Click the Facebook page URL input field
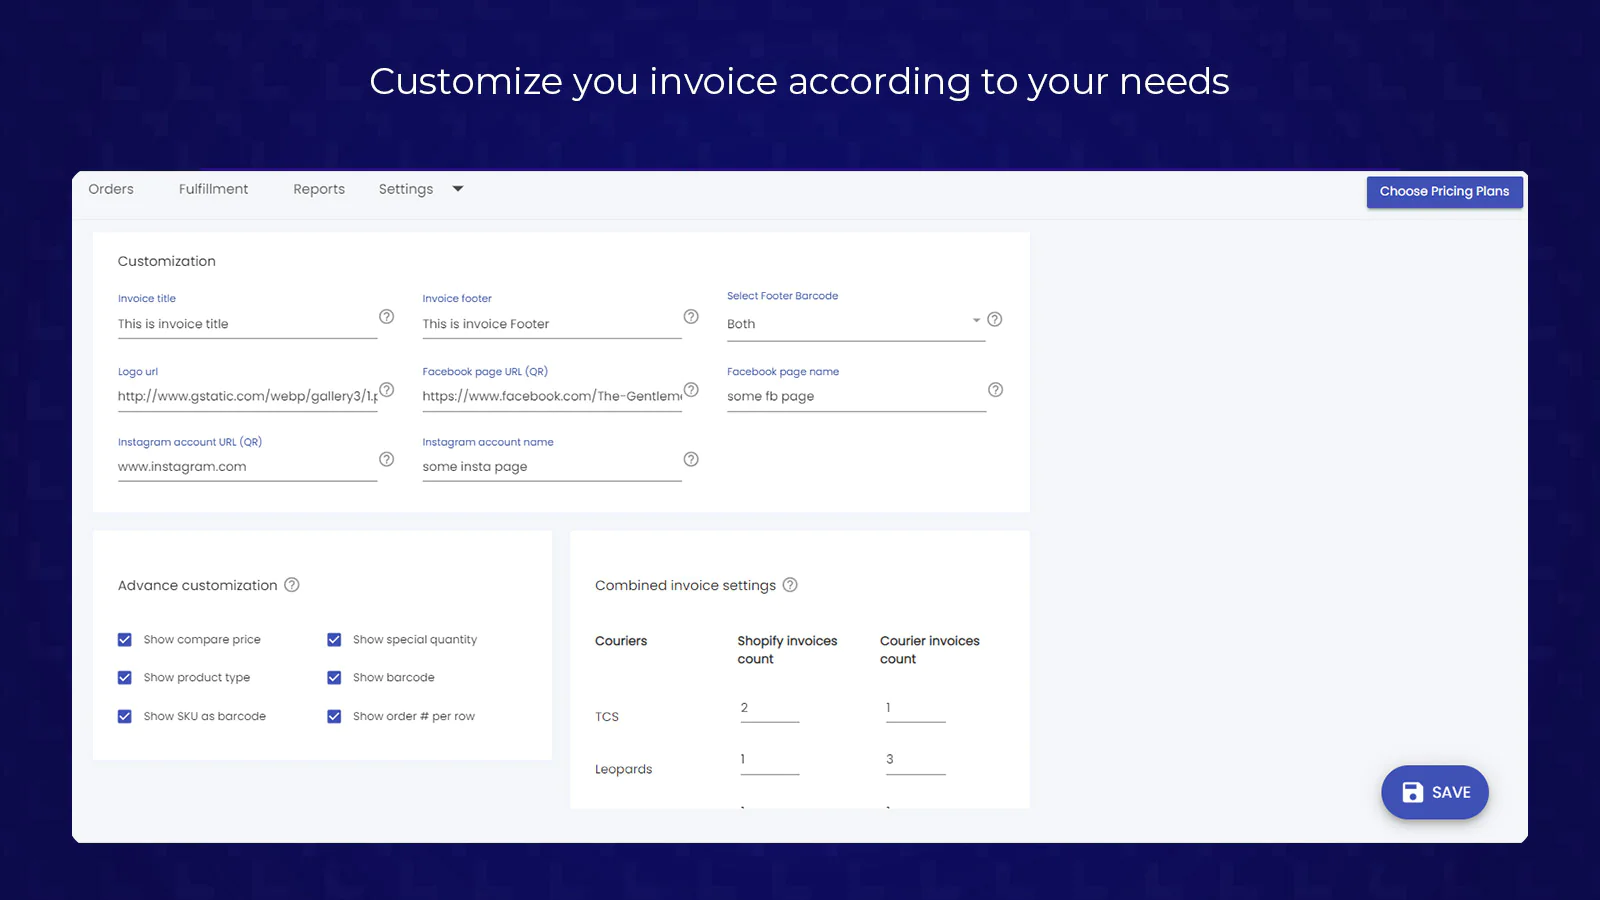This screenshot has width=1600, height=900. tap(552, 396)
